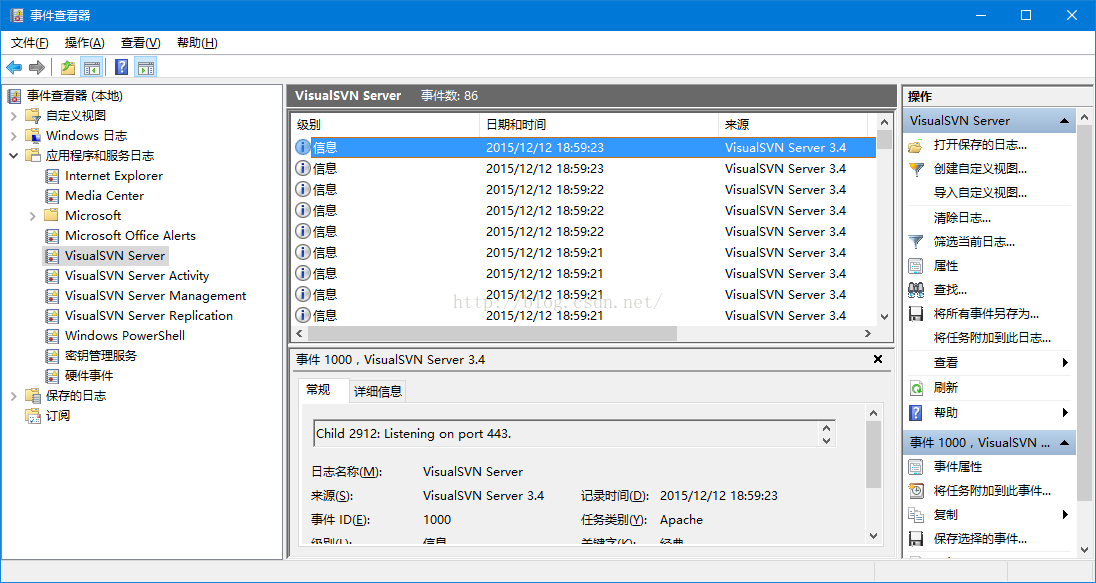Collapse the 事件 1000 actions section
1096x583 pixels.
click(1065, 442)
